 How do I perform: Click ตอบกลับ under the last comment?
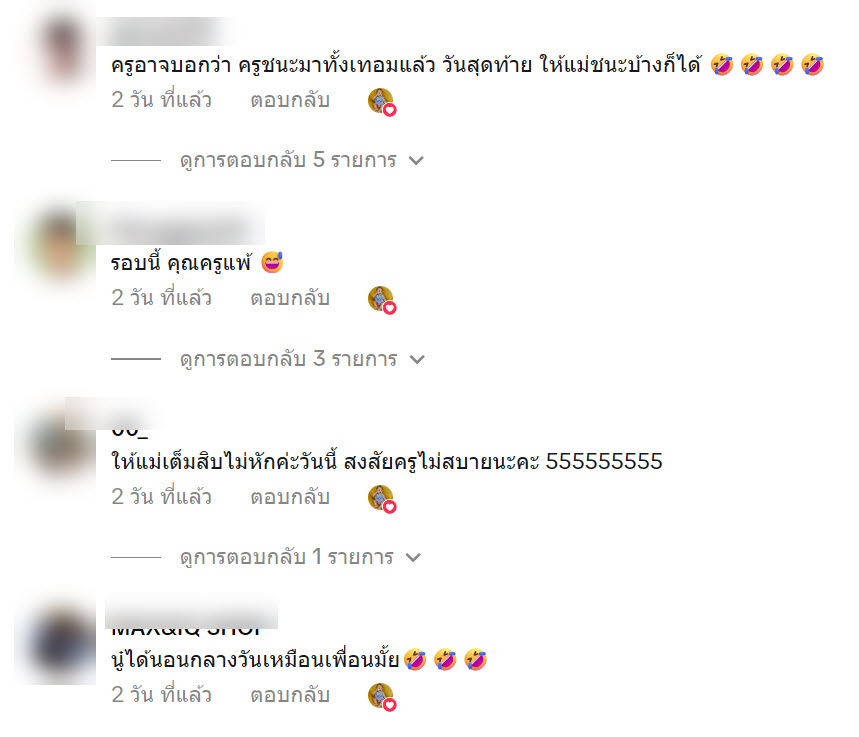290,695
